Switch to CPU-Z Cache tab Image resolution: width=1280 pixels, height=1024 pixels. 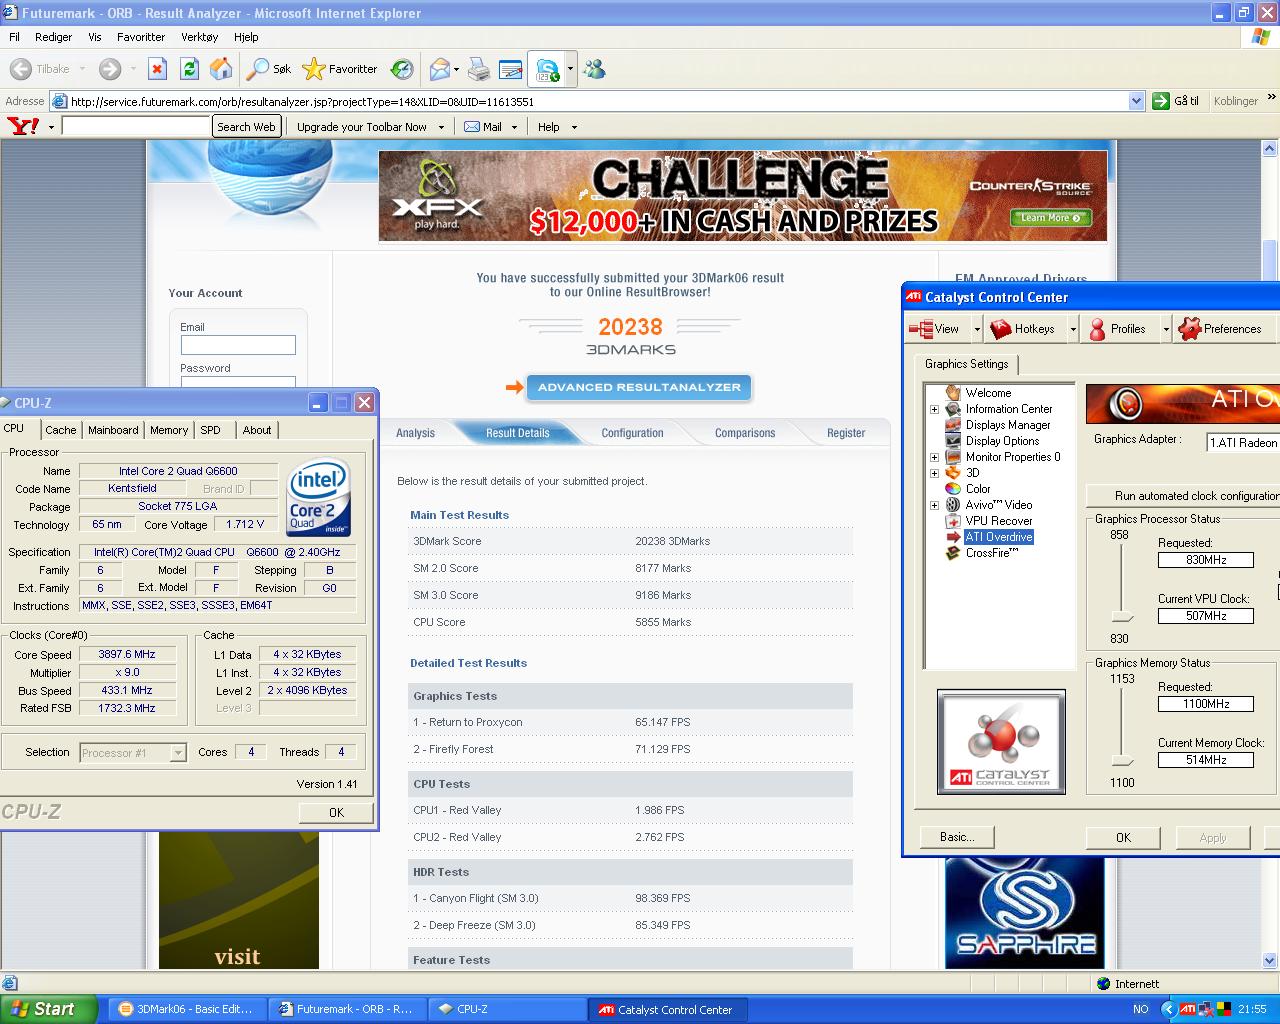tap(60, 430)
